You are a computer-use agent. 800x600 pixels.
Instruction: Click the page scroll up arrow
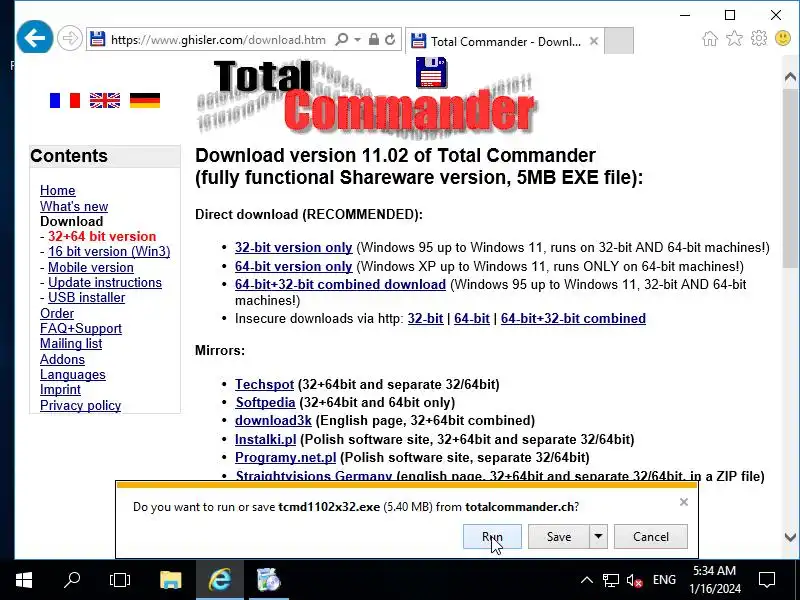click(x=790, y=77)
